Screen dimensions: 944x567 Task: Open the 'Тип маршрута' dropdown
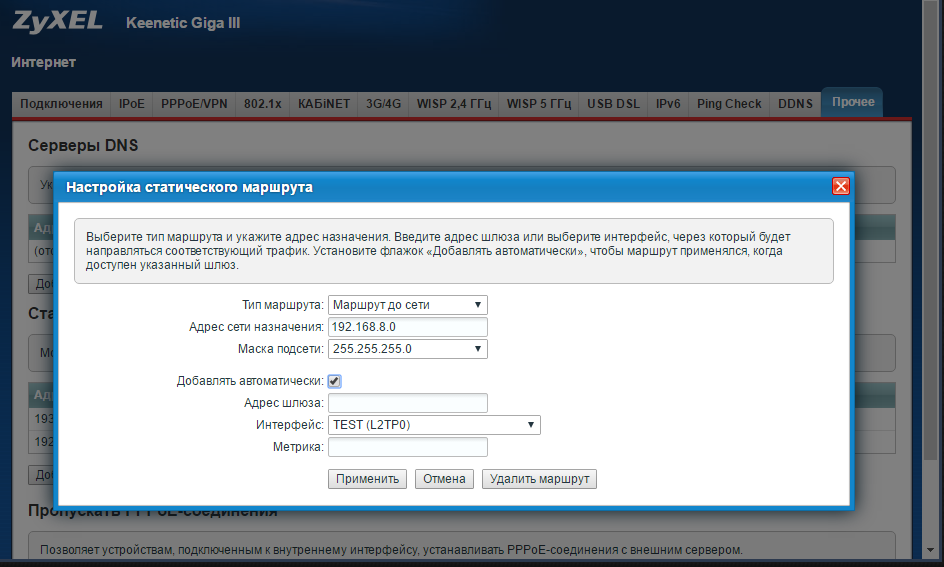pyautogui.click(x=407, y=304)
